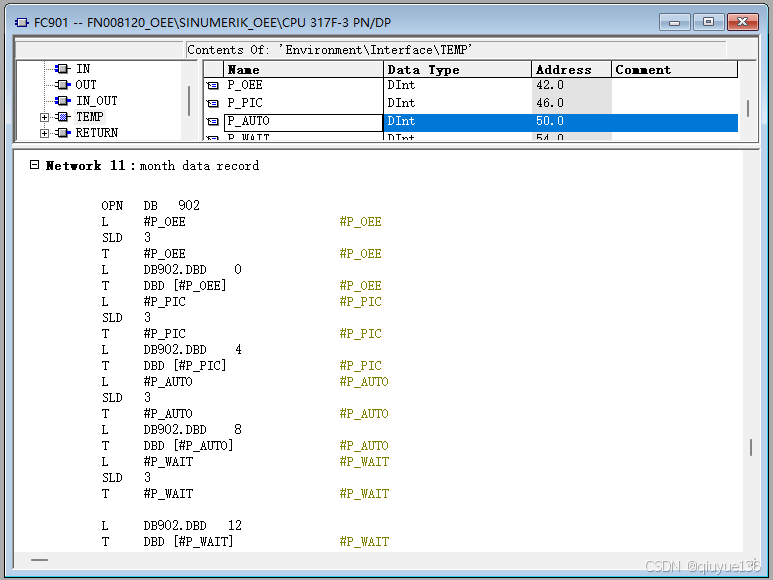Screen dimensions: 773x580
Task: Collapse Network 11 section
Action: pos(34,165)
